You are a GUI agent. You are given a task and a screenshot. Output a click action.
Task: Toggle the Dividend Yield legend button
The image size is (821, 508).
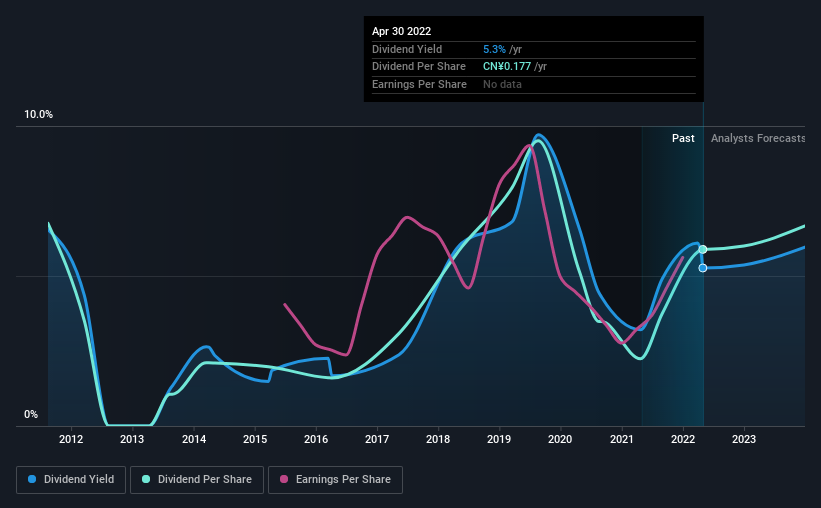[x=71, y=480]
